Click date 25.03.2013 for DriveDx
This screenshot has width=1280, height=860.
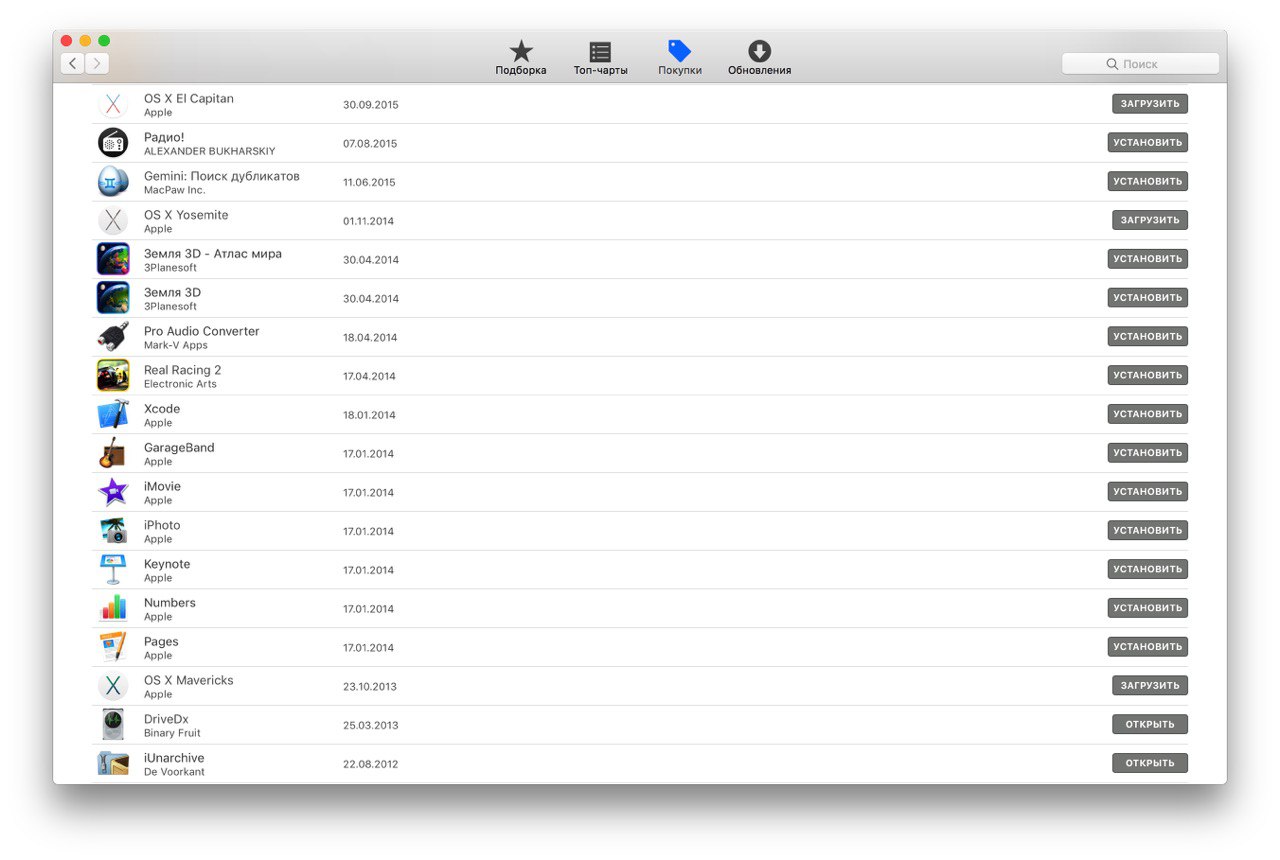(x=370, y=726)
